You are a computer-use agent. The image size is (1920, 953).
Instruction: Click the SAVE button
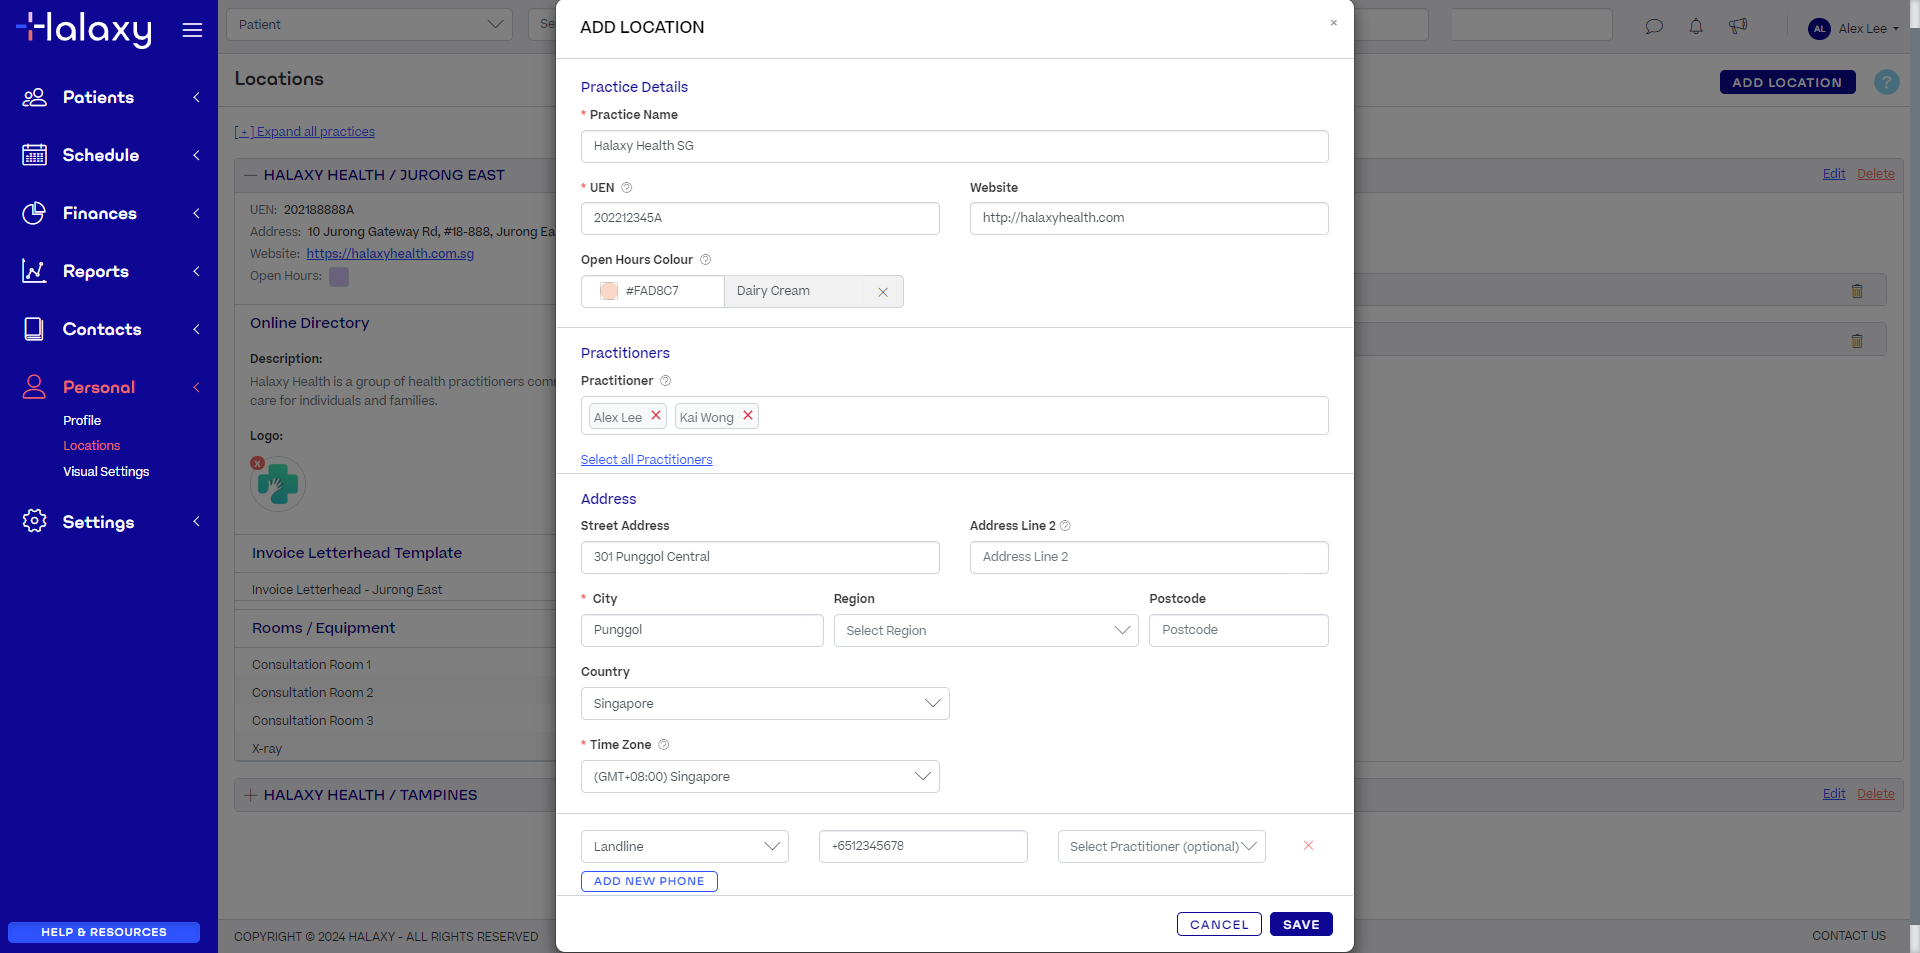point(1301,925)
